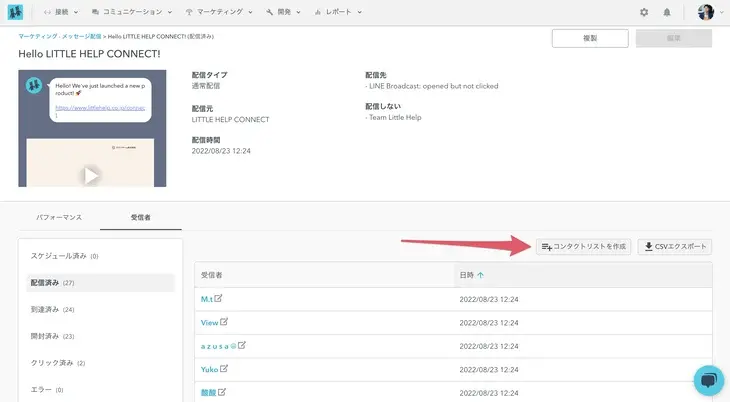
Task: Click コンタクトリストを作成 button
Action: pyautogui.click(x=583, y=246)
